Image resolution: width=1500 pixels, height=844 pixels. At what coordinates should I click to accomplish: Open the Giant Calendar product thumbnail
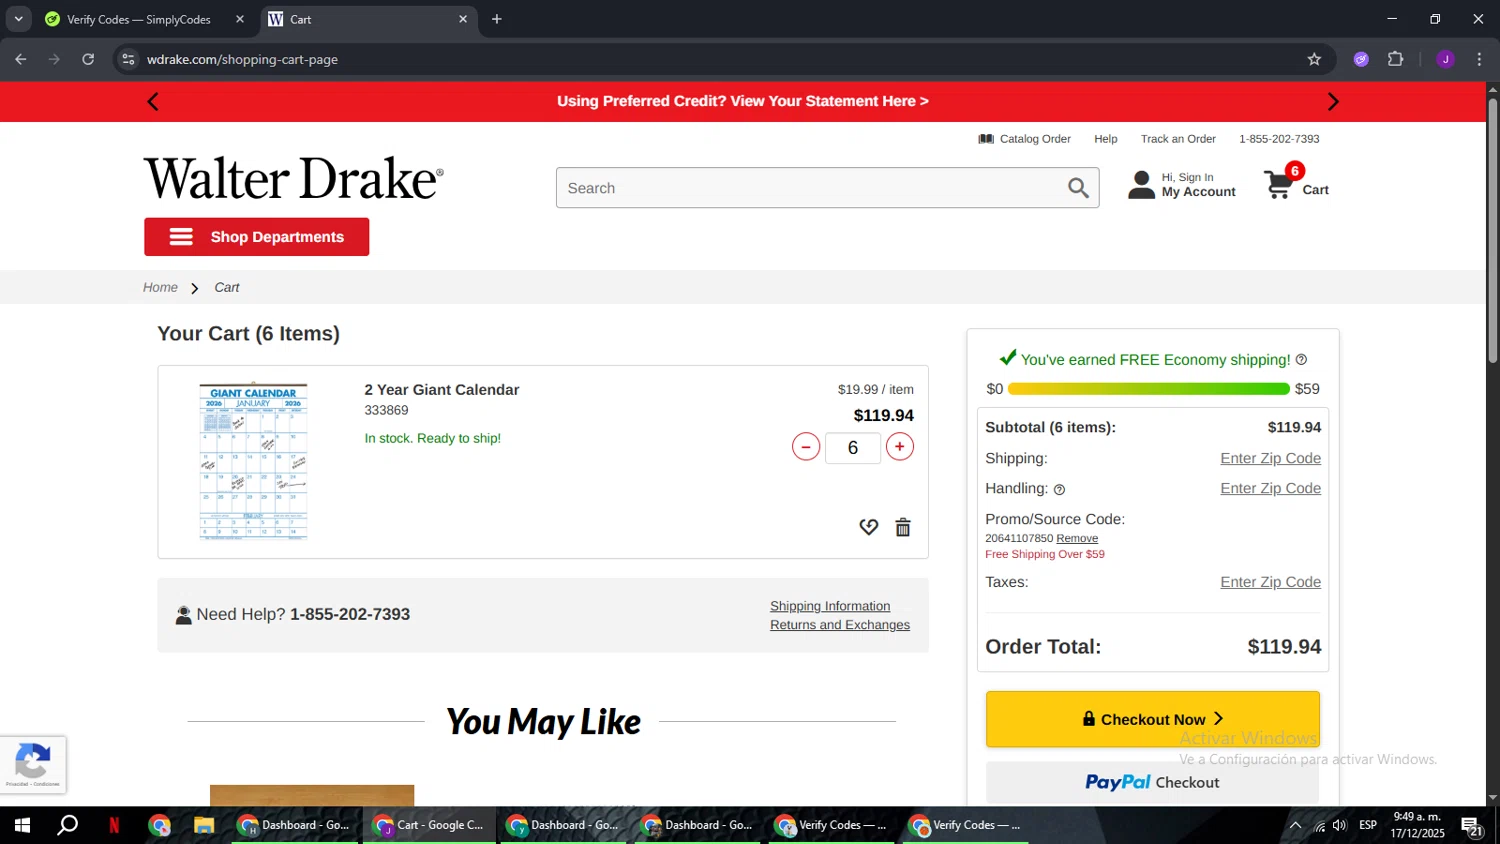[x=253, y=461]
